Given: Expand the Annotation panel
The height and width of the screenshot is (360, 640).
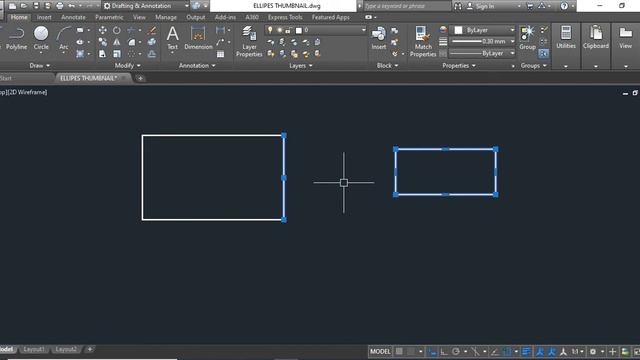Looking at the screenshot, I should click(197, 65).
